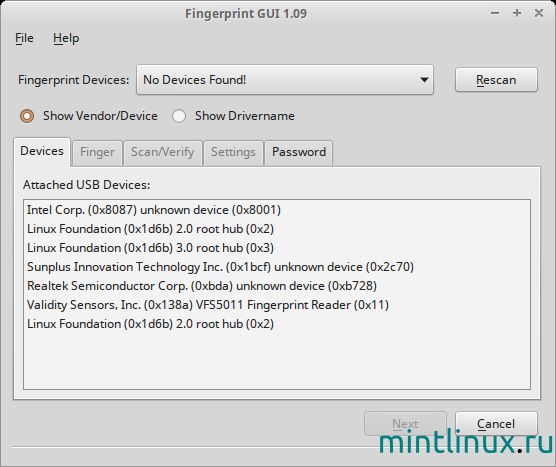Select Validity Sensors VFS5011 Fingerprint Reader entry
Screen dimensions: 556x467
pos(208,305)
